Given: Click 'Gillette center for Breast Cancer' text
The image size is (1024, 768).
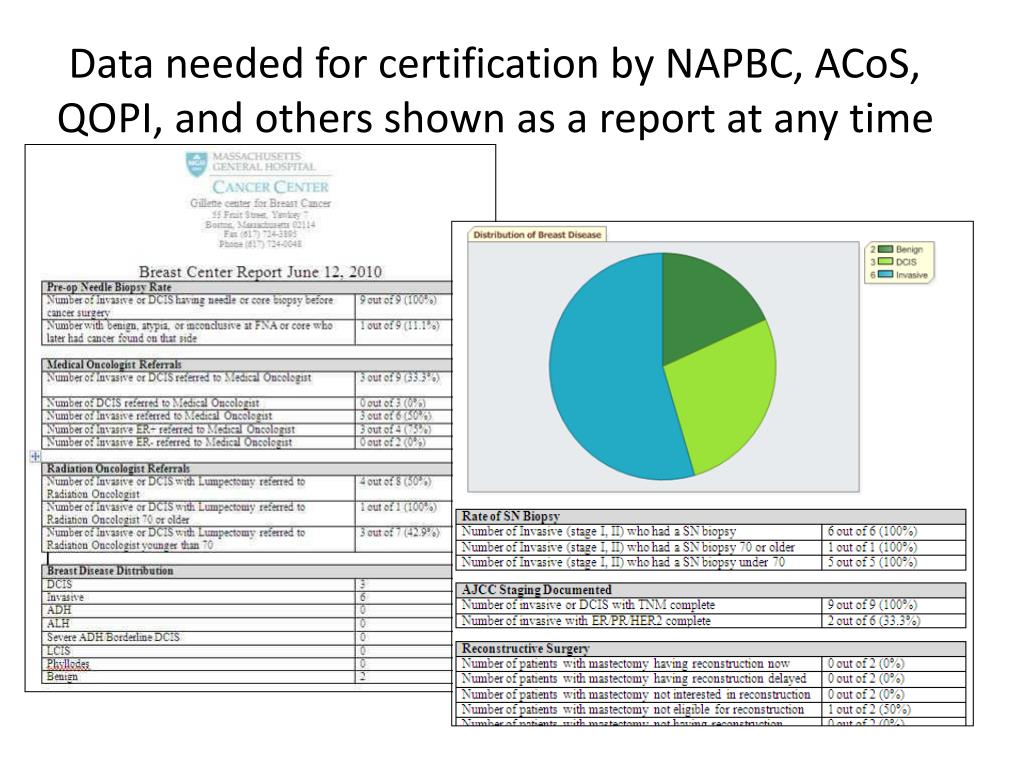Looking at the screenshot, I should point(260,203).
